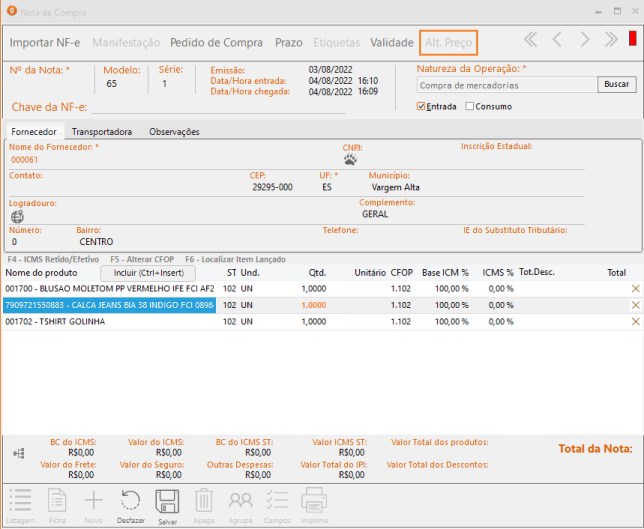Screen dimensions: 644x529
Task: Open the Transportadora tab
Action: (101, 131)
